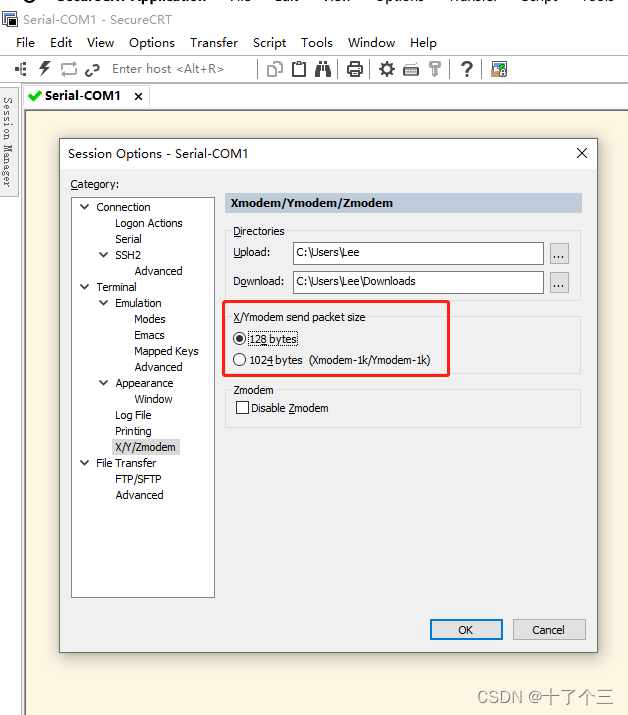Click the Upload directory field

pos(418,253)
